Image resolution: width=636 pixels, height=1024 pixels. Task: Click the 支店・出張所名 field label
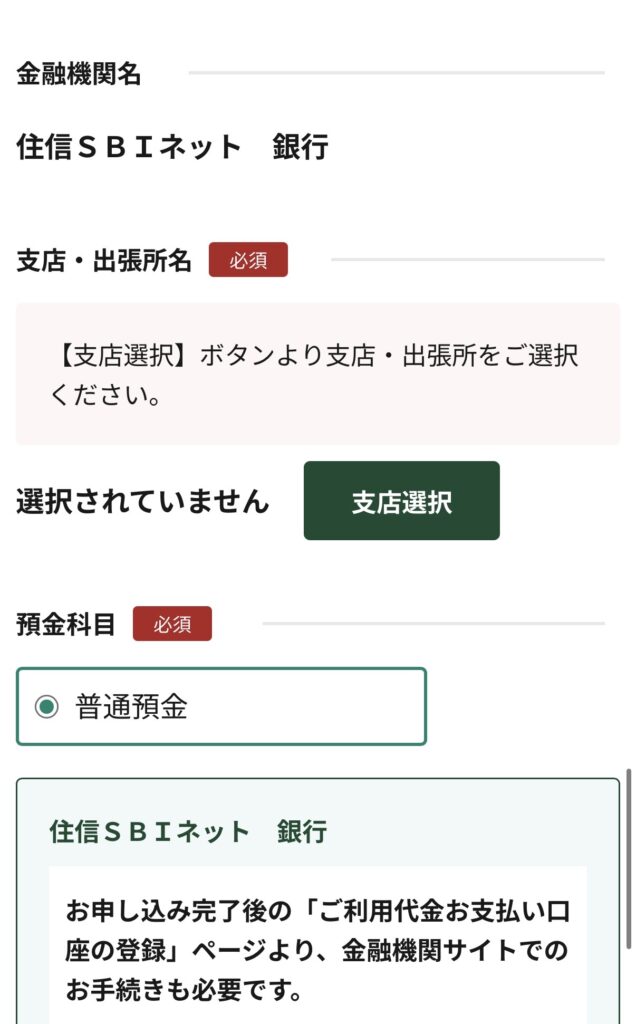point(103,261)
